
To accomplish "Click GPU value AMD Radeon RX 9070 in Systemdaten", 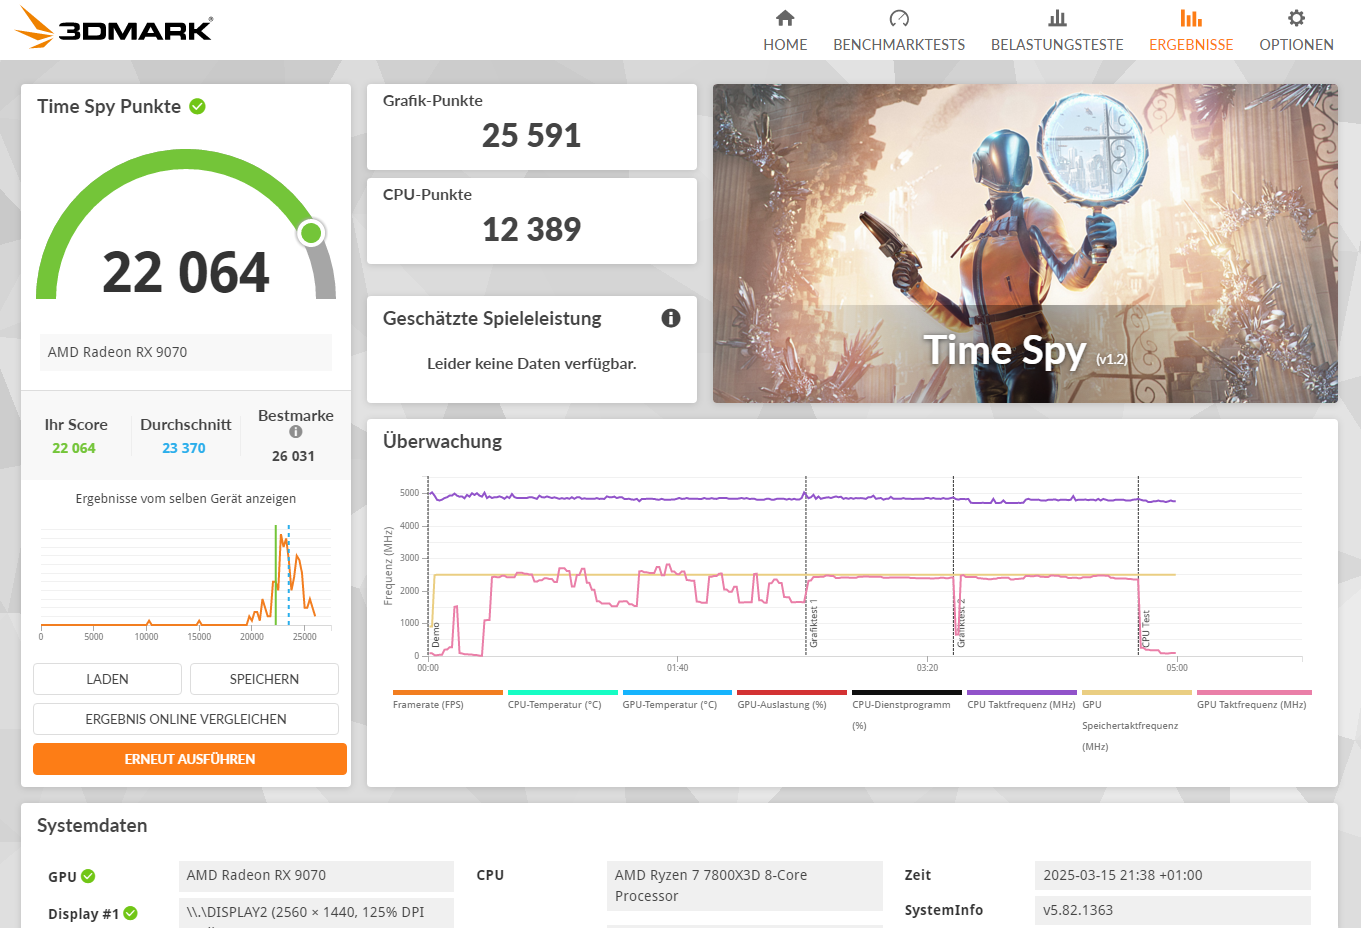I will pyautogui.click(x=316, y=875).
